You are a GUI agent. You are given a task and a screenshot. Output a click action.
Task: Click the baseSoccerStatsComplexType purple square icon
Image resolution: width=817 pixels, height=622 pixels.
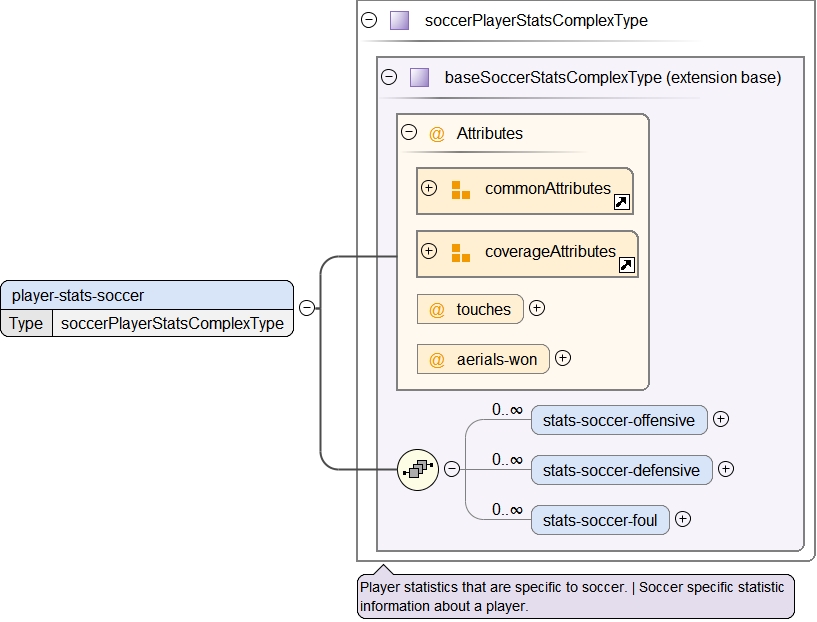click(x=419, y=77)
